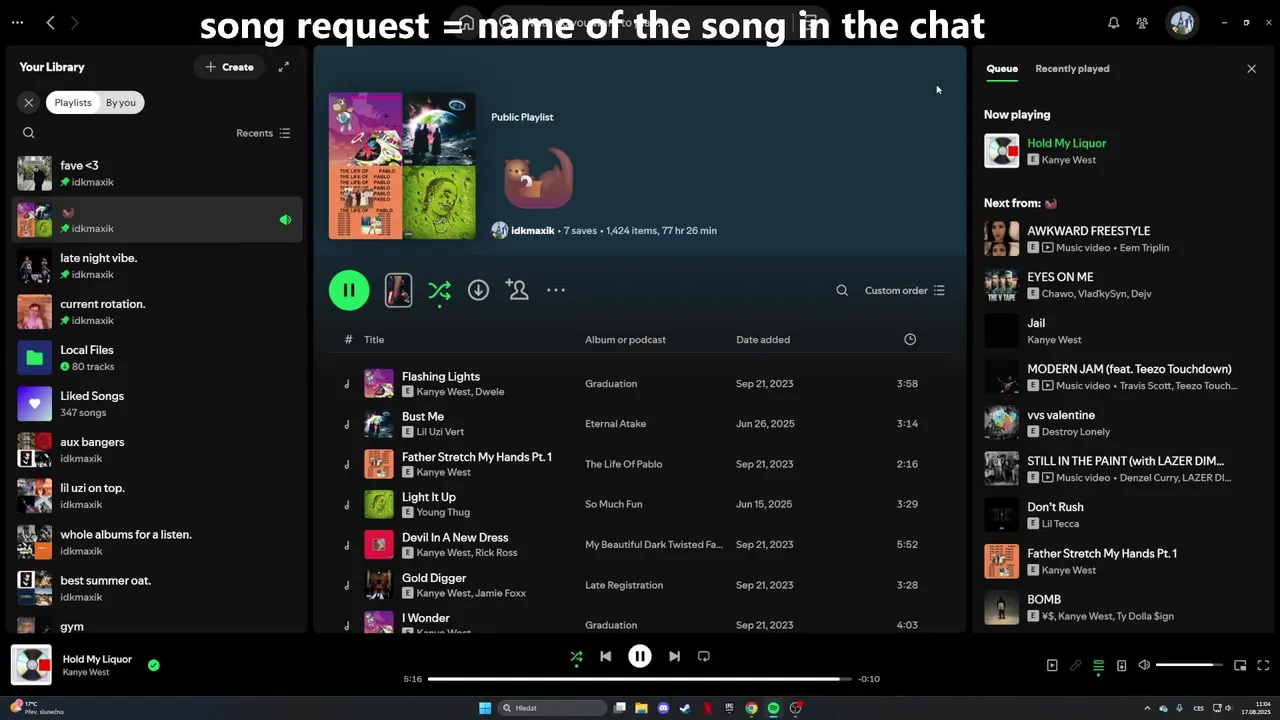Switch to the Recently played tab
The image size is (1280, 720).
pyautogui.click(x=1072, y=69)
